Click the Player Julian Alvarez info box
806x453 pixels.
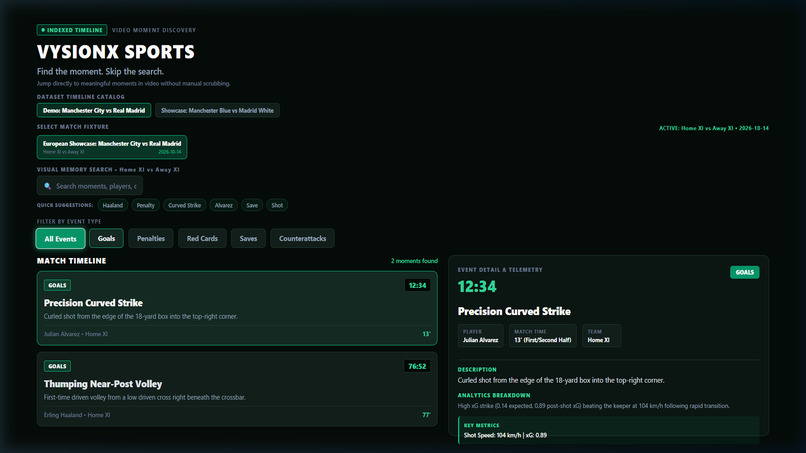click(480, 336)
